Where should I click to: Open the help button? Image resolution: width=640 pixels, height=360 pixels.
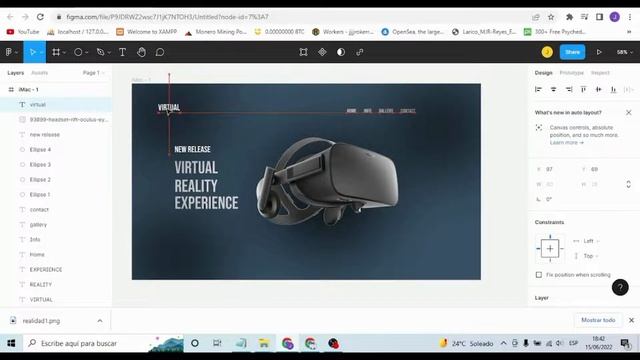pos(620,287)
